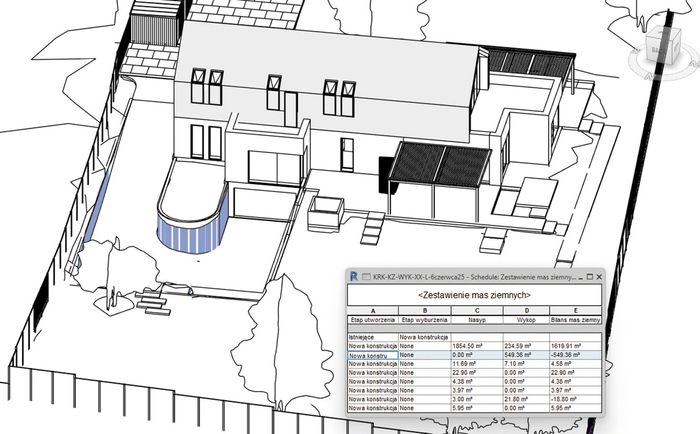Click the Nasyp column heading
This screenshot has height=434, width=700.
(477, 320)
